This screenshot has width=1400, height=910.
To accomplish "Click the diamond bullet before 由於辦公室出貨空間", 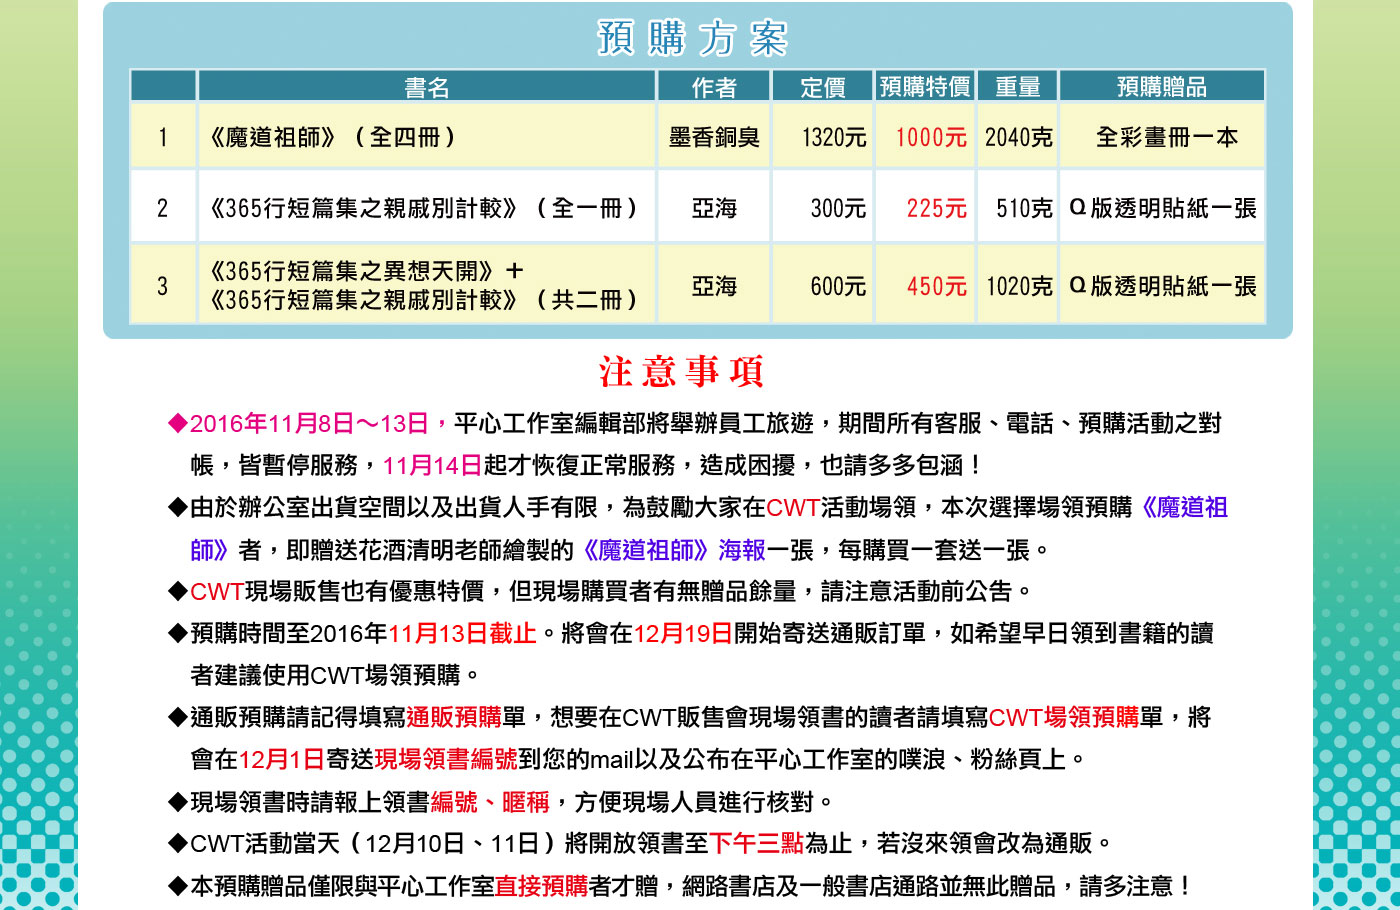I will [x=178, y=508].
